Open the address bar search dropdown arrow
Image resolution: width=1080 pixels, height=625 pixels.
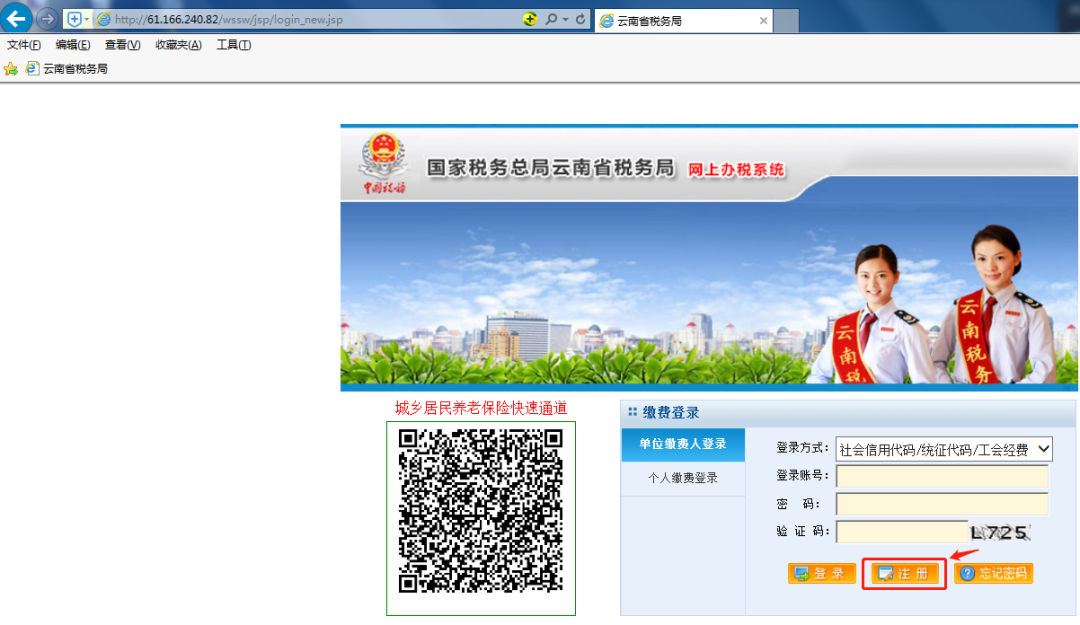pos(565,19)
